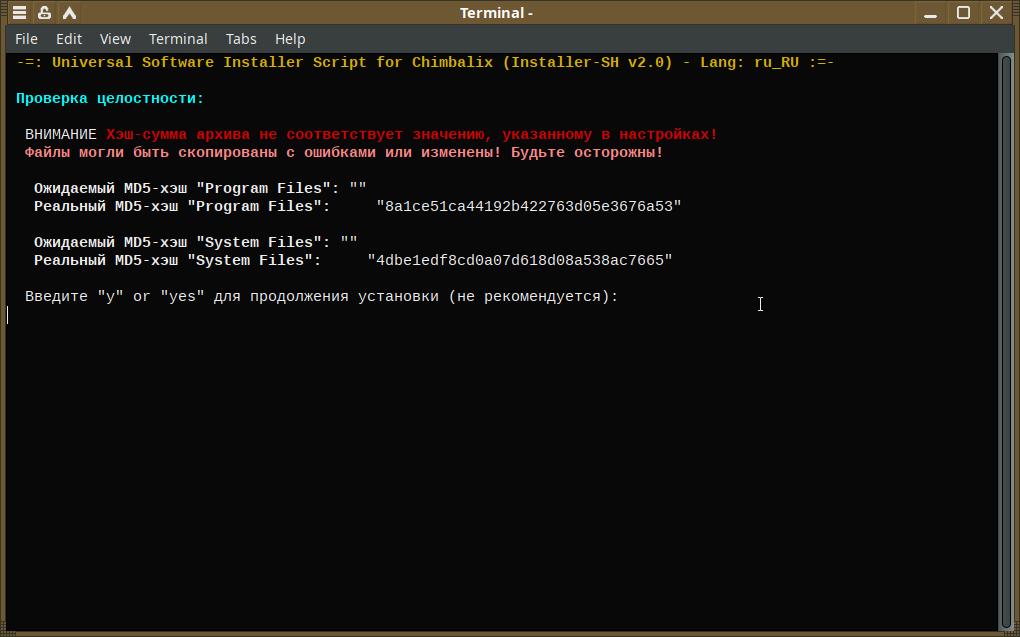
Task: Click the red ВНИМАНИЕ warning word
Action: point(61,135)
